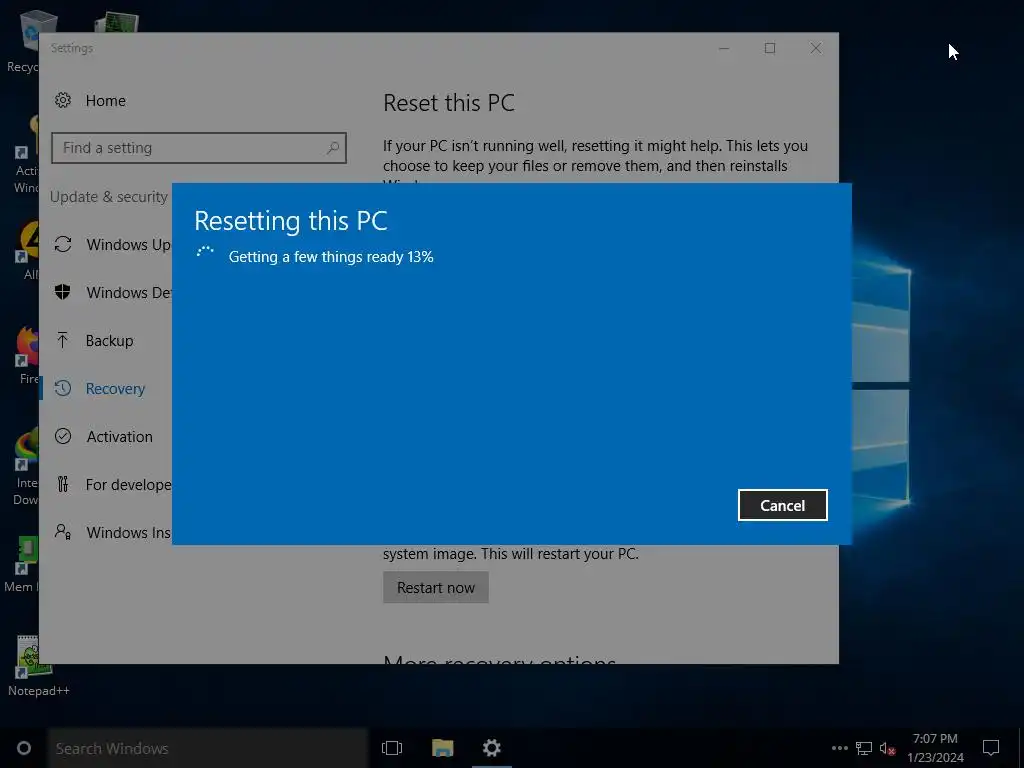Open the Action Center notification icon

tap(991, 748)
